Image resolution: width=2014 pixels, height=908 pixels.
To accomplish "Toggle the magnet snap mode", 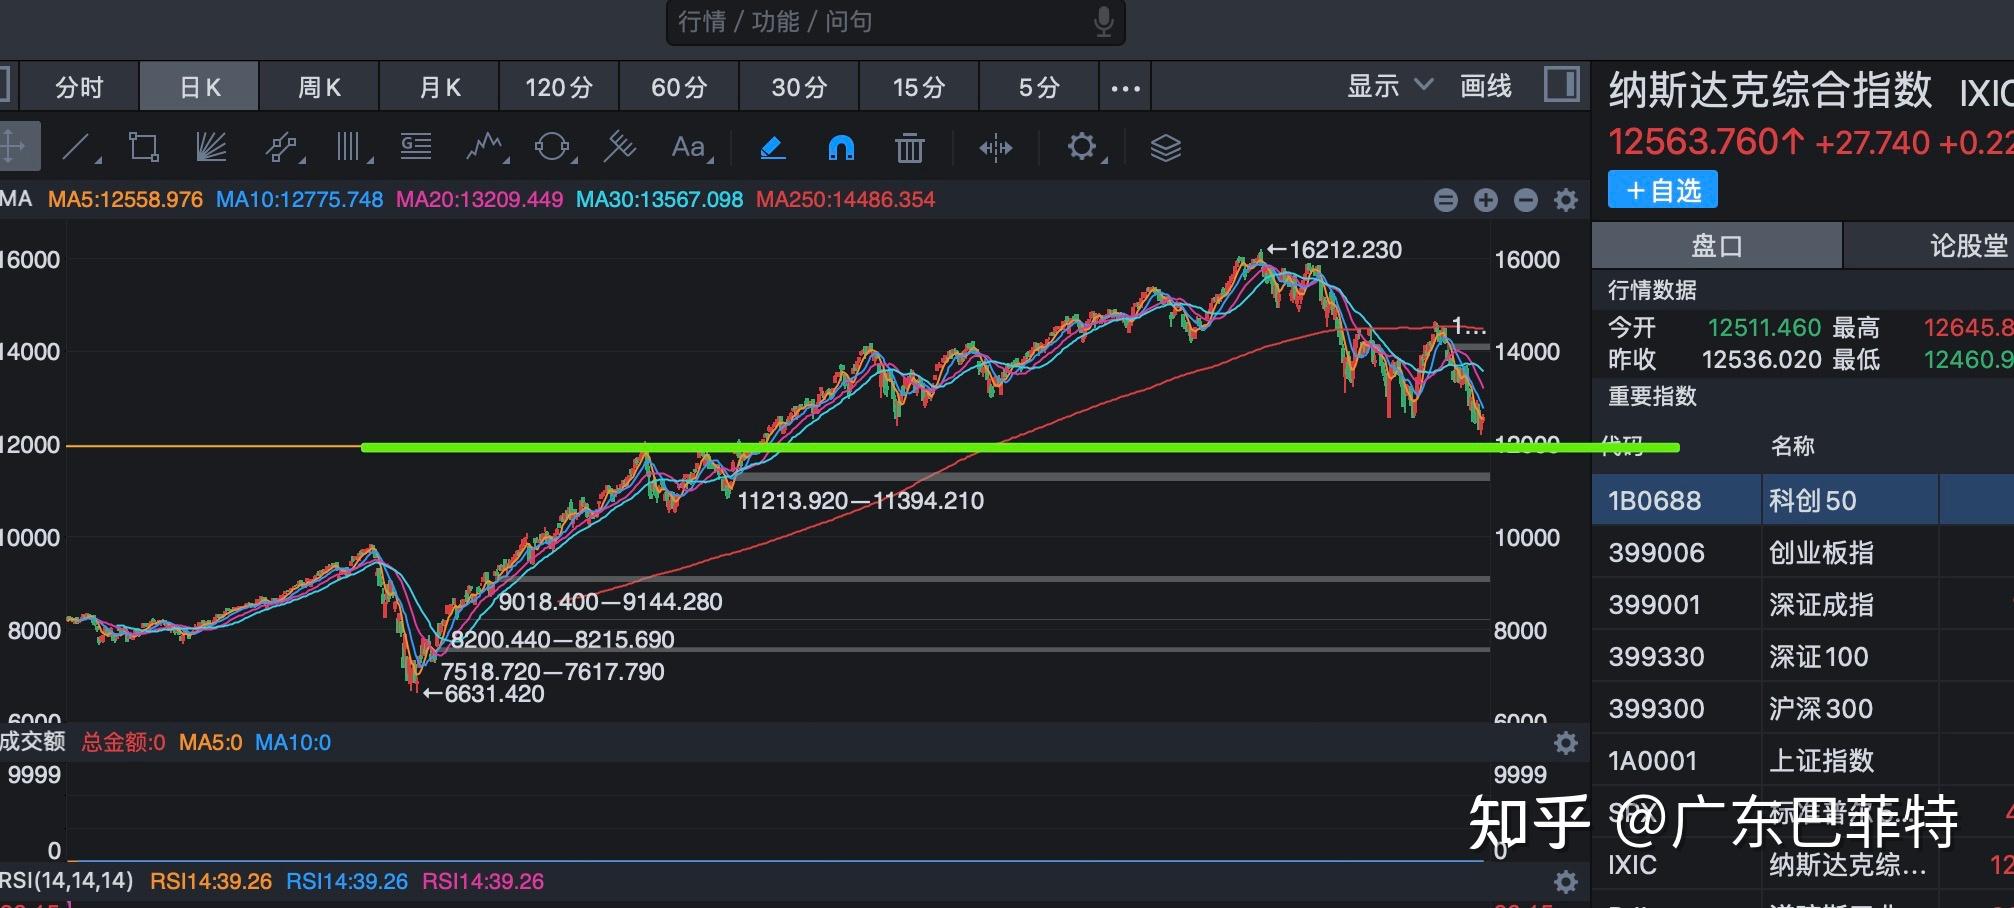I will [x=841, y=148].
